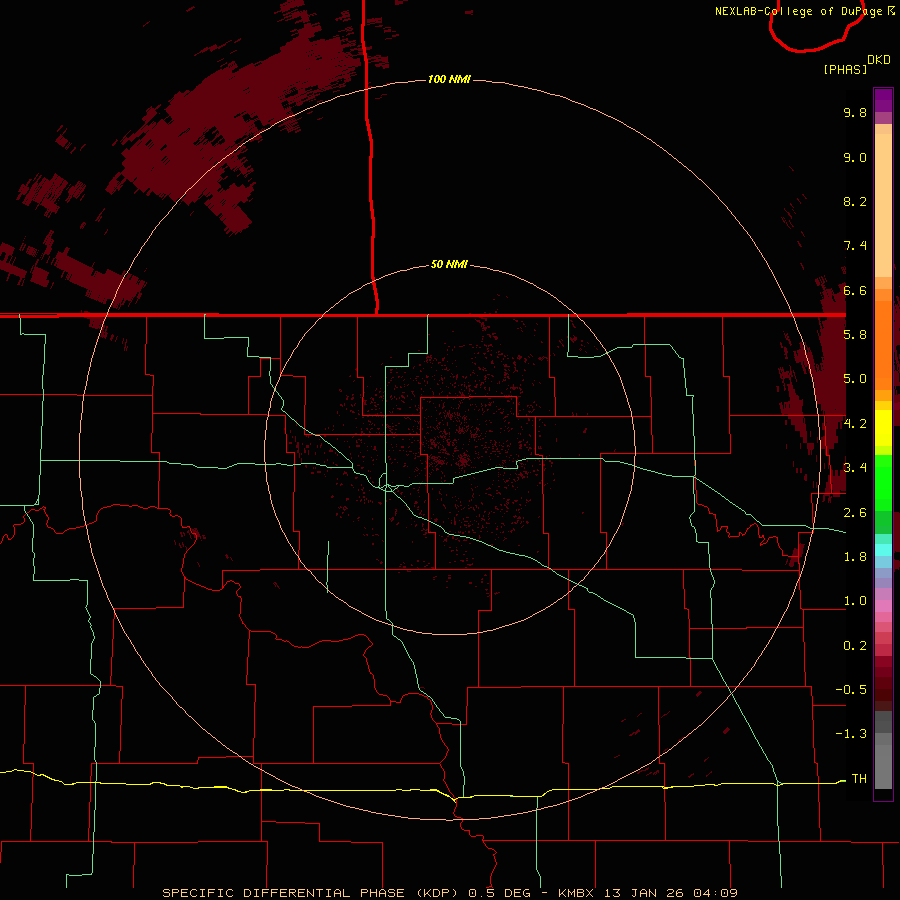Click the 1.0 color scale value
The image size is (900, 900).
click(855, 601)
